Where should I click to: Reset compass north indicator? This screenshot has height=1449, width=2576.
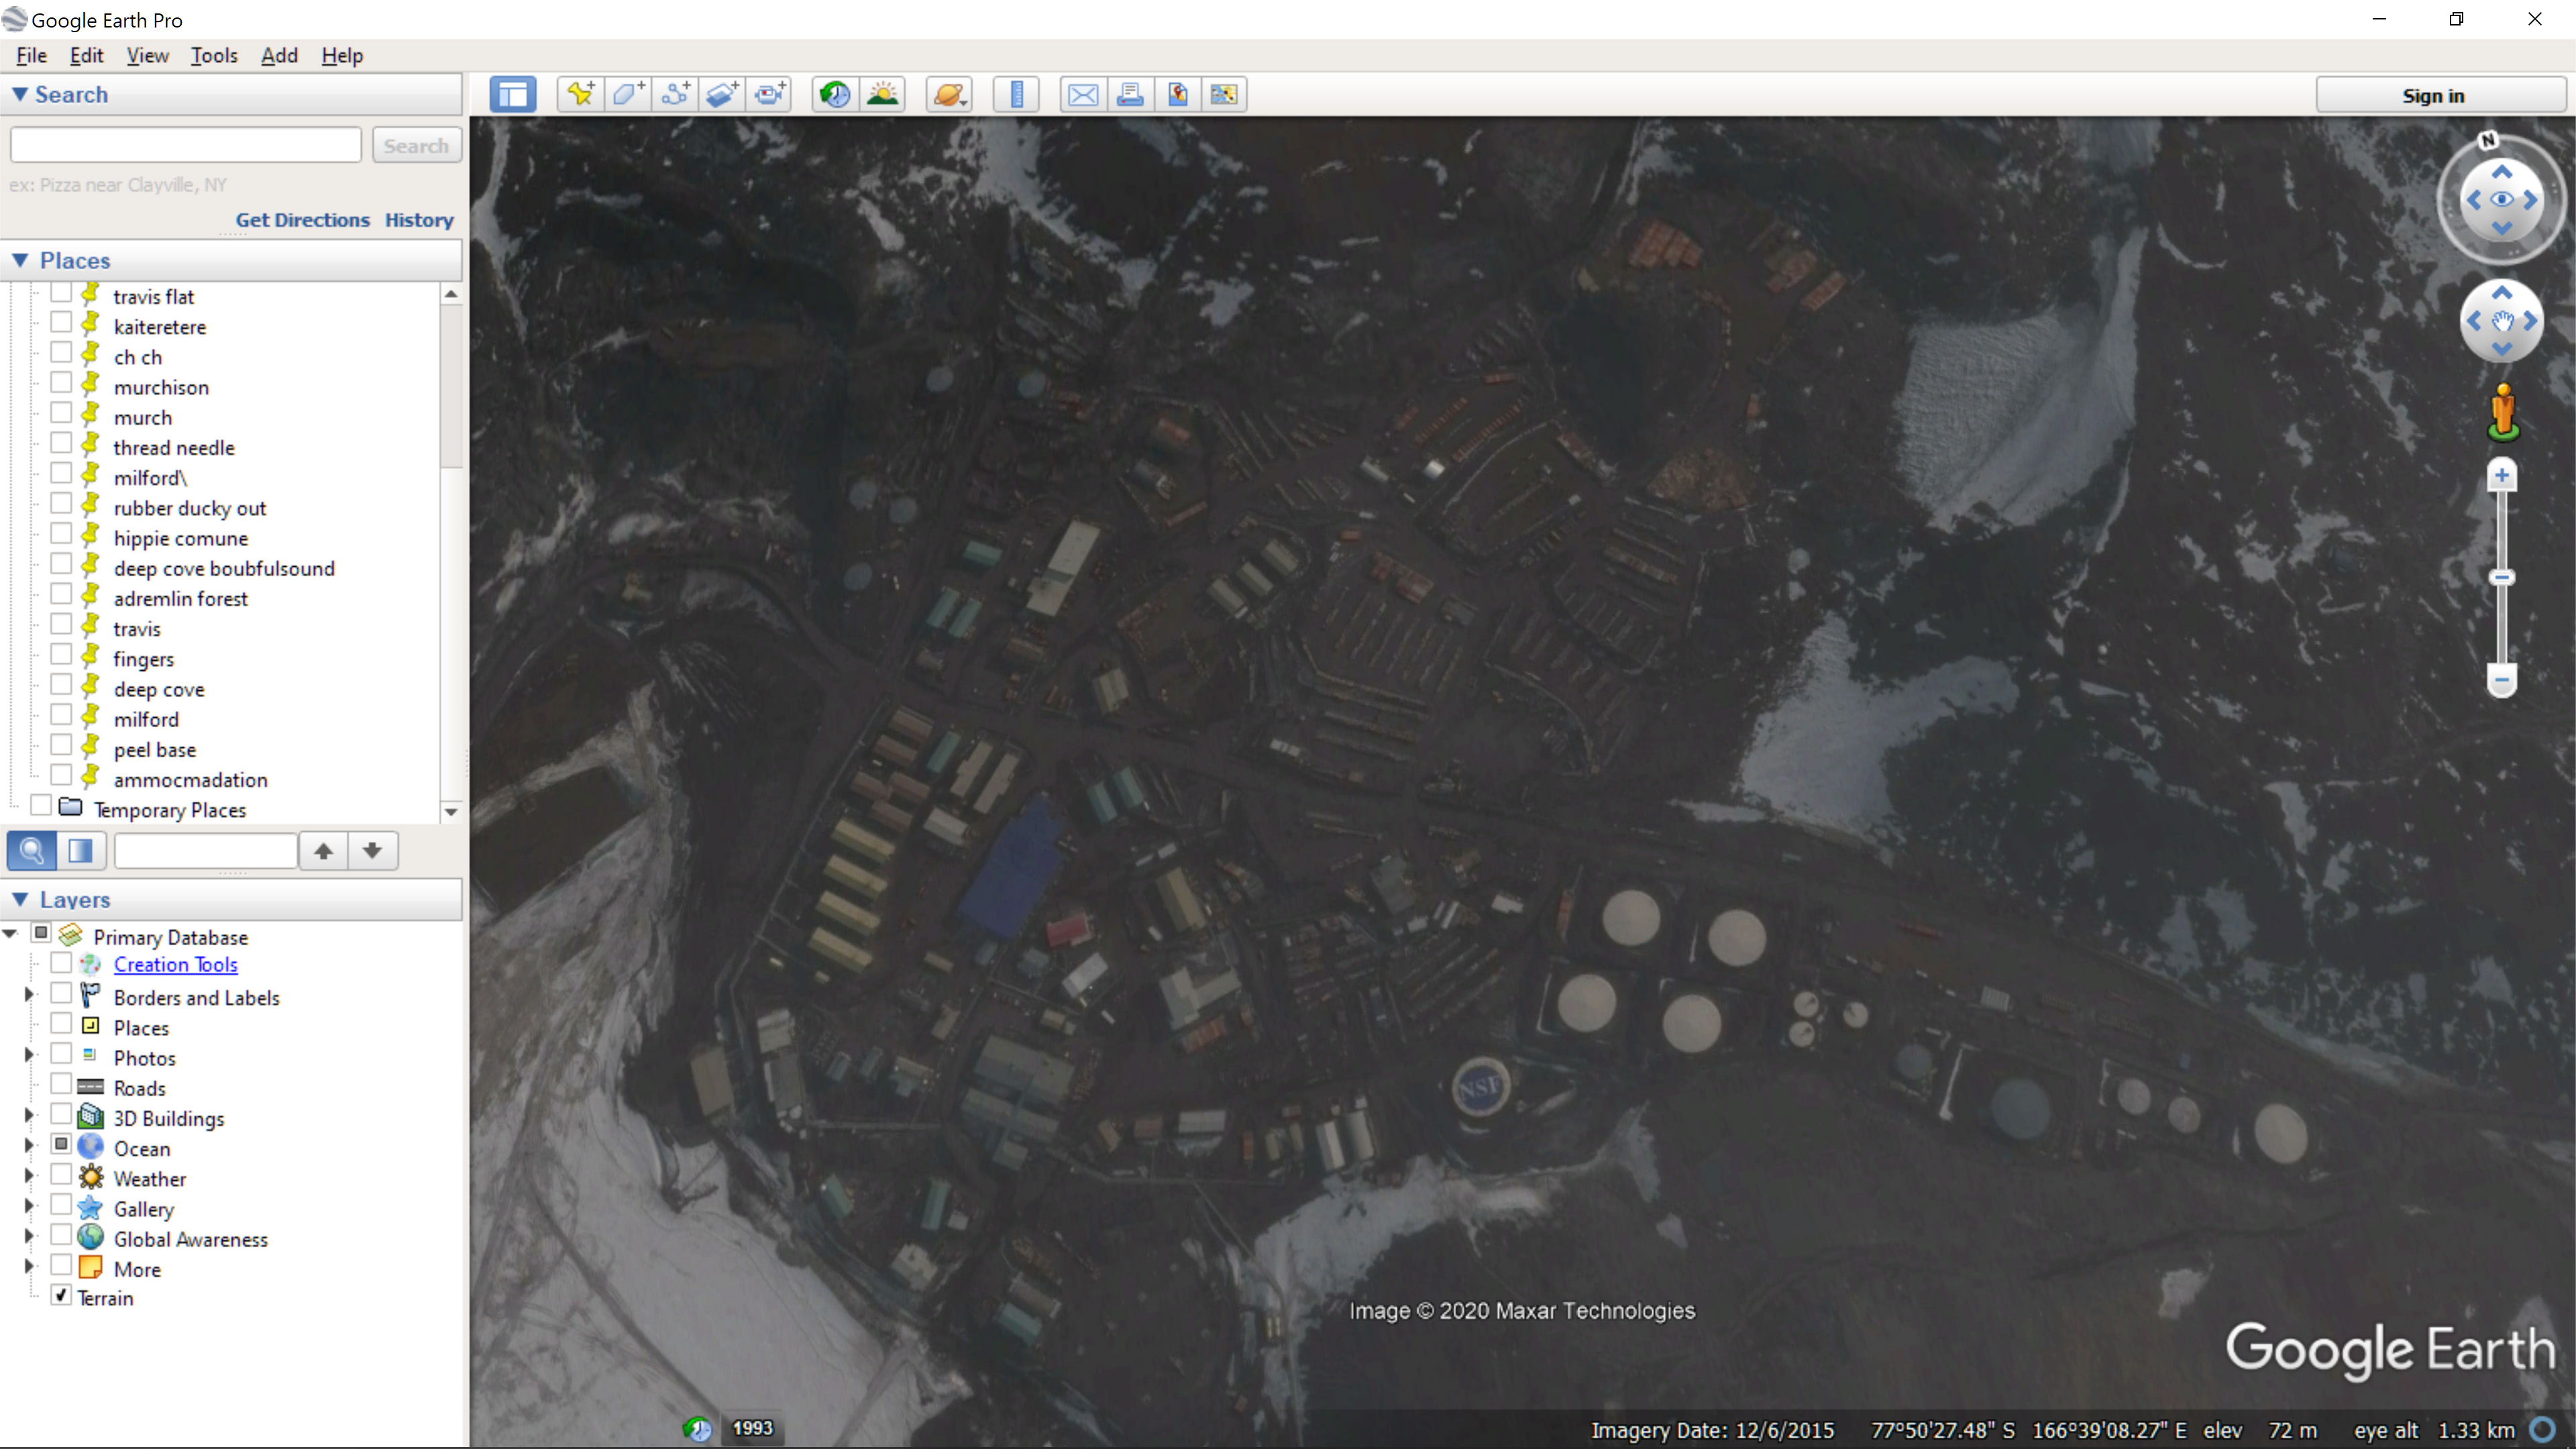(x=2489, y=140)
